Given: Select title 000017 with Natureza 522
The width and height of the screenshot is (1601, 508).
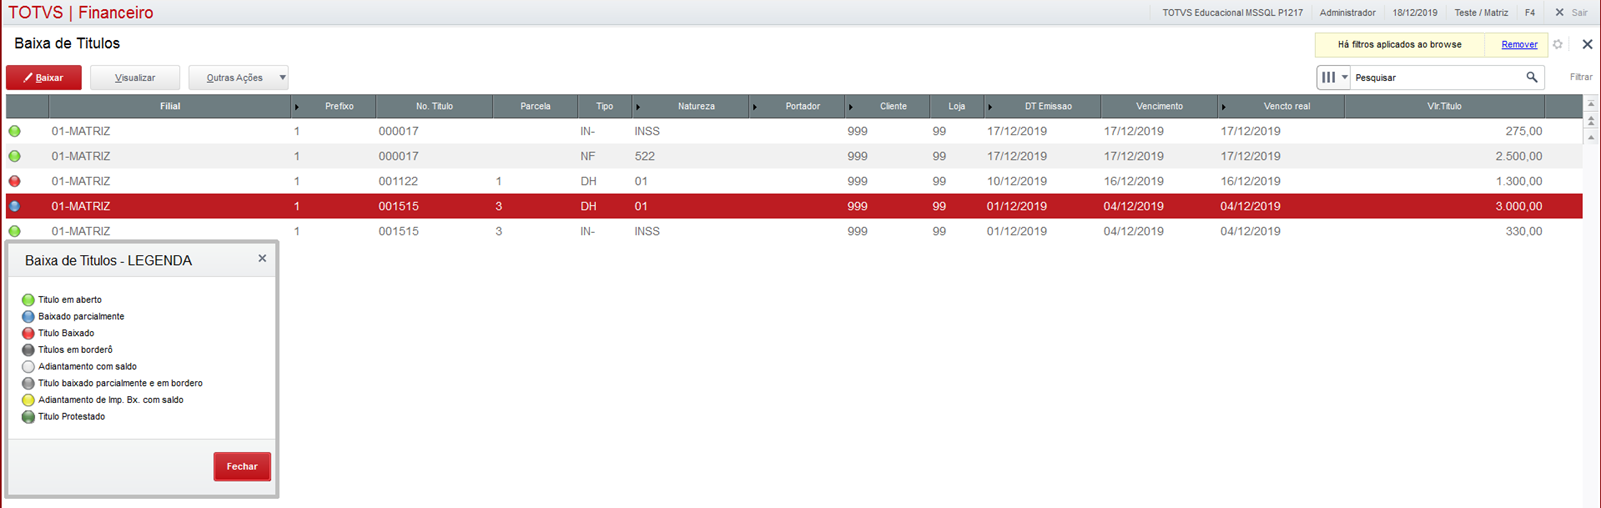Looking at the screenshot, I should [398, 156].
